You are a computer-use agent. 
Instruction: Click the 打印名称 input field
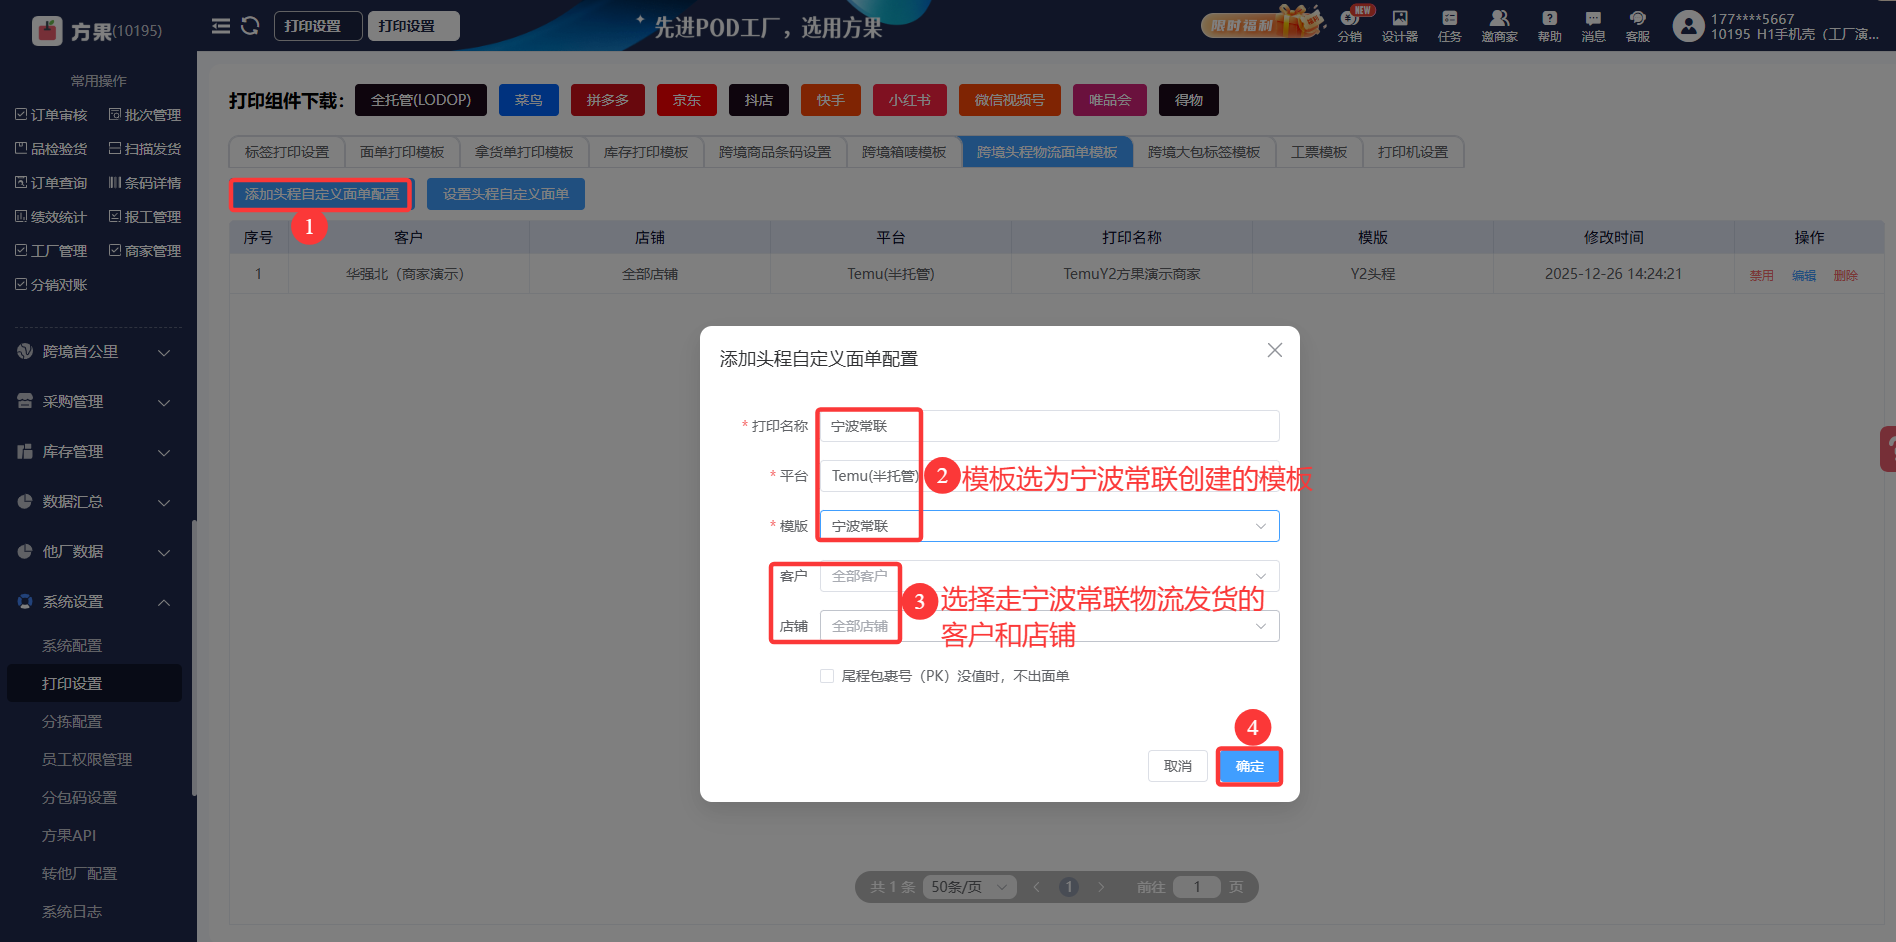tap(1049, 426)
